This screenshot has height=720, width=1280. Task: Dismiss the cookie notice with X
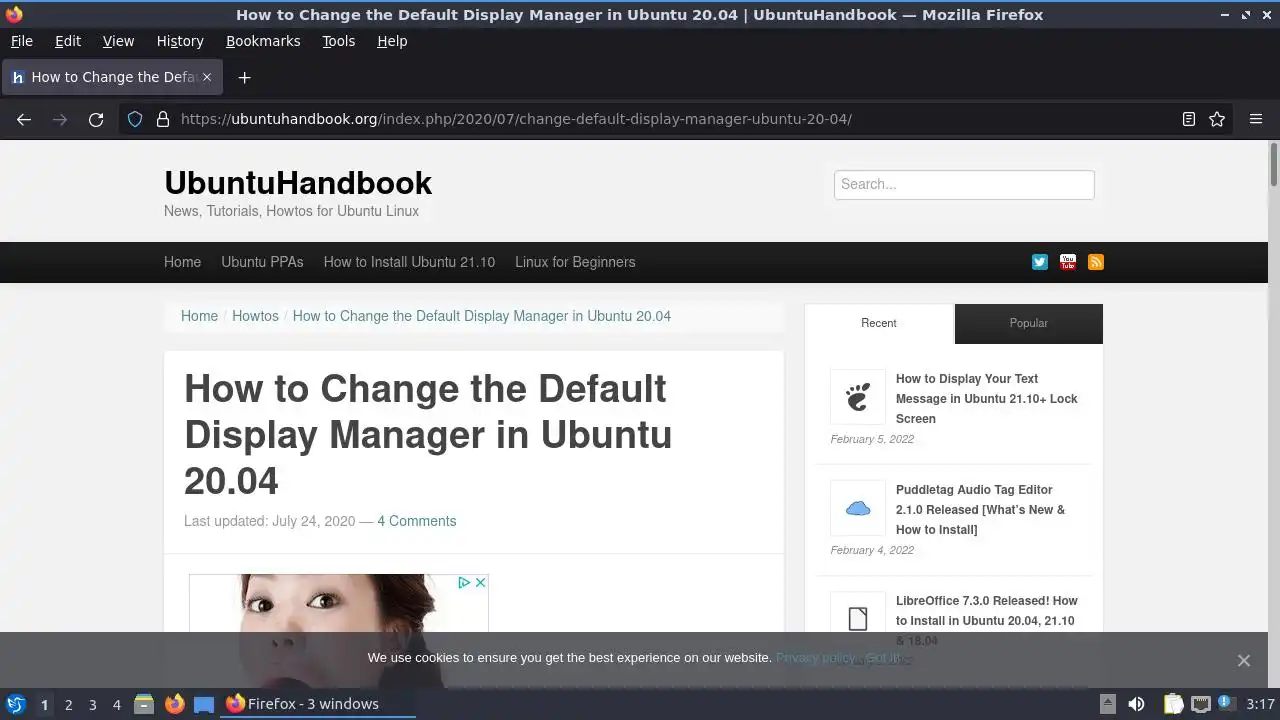click(x=1243, y=660)
